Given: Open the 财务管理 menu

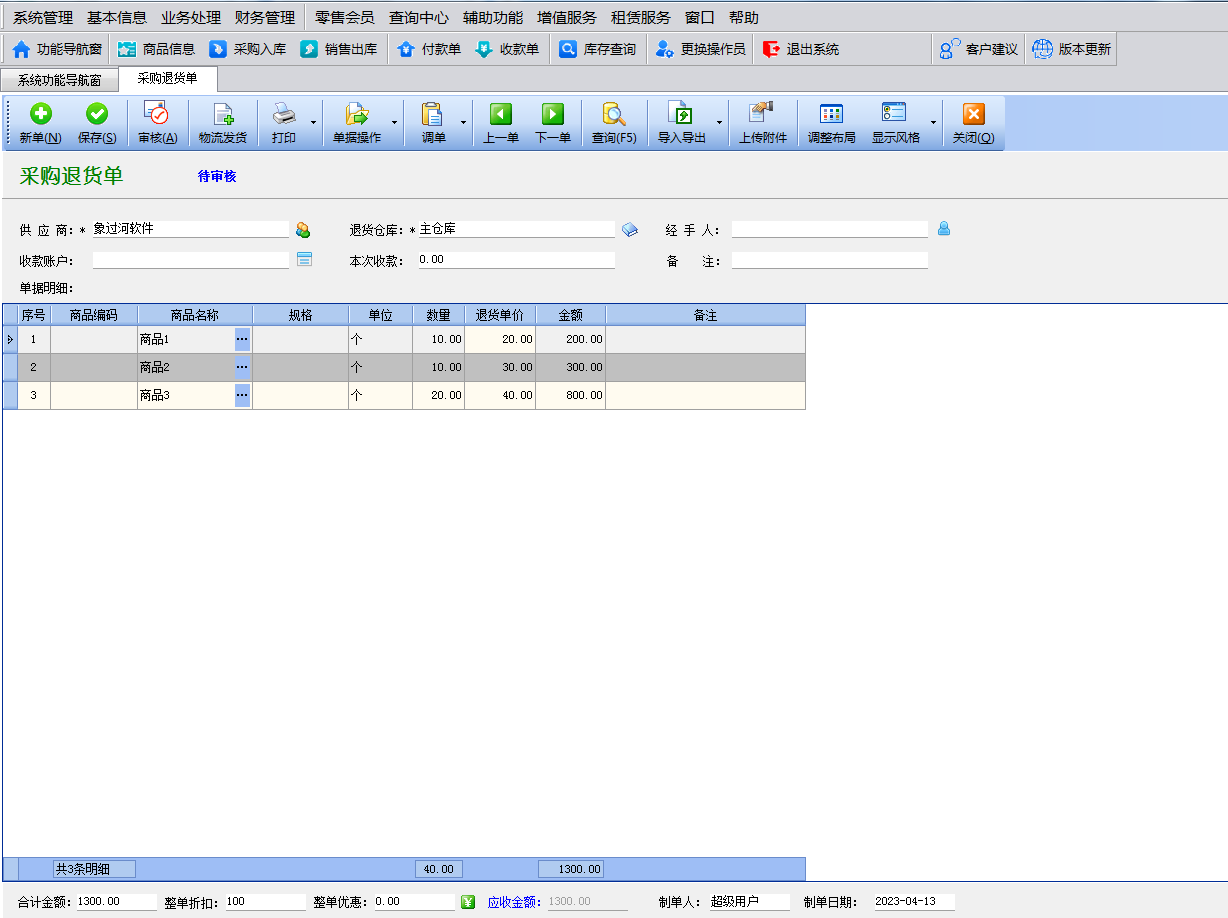Looking at the screenshot, I should coord(265,18).
